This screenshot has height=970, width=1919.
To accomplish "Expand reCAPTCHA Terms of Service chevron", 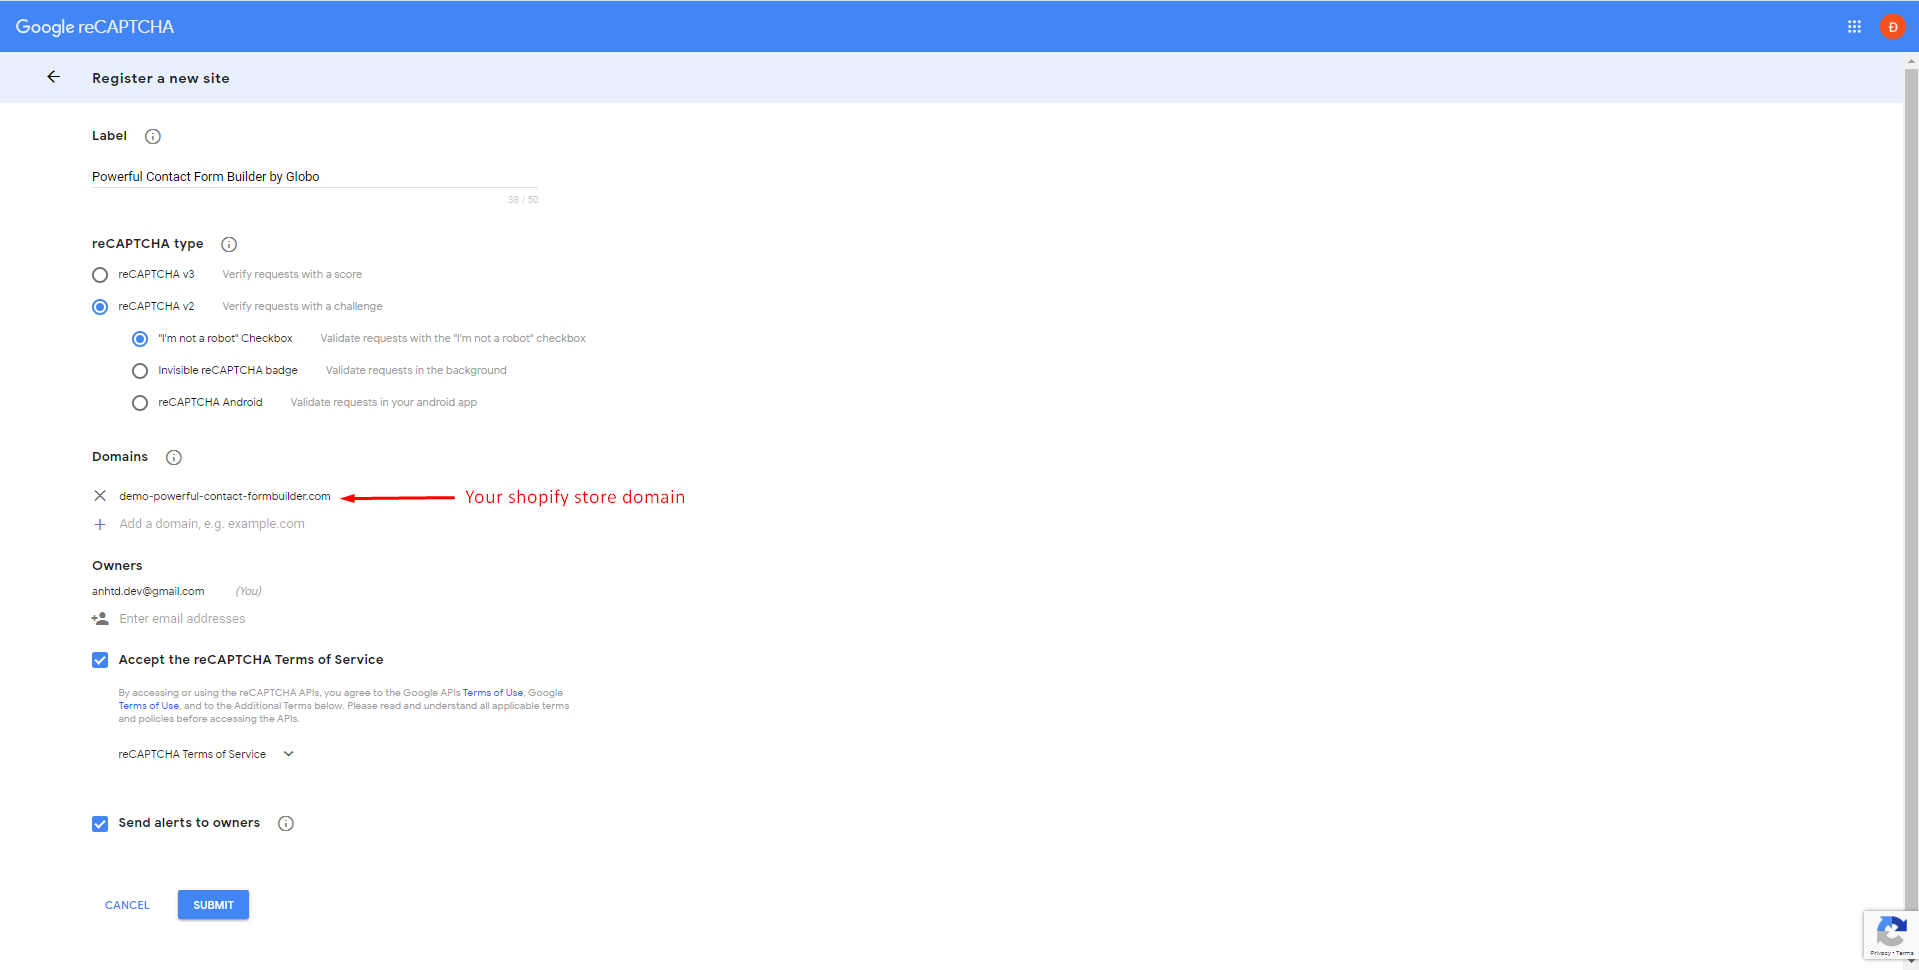I will pyautogui.click(x=289, y=754).
